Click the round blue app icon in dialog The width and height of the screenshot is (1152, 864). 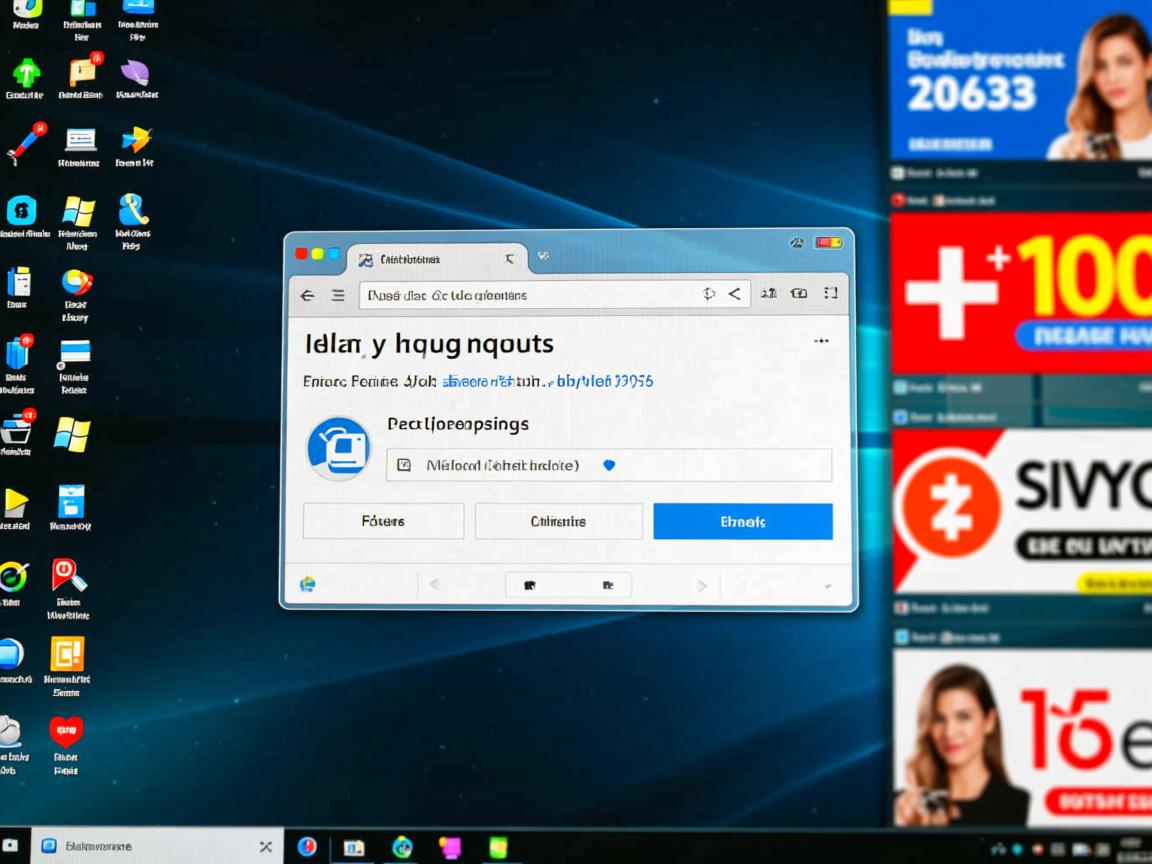coord(339,447)
